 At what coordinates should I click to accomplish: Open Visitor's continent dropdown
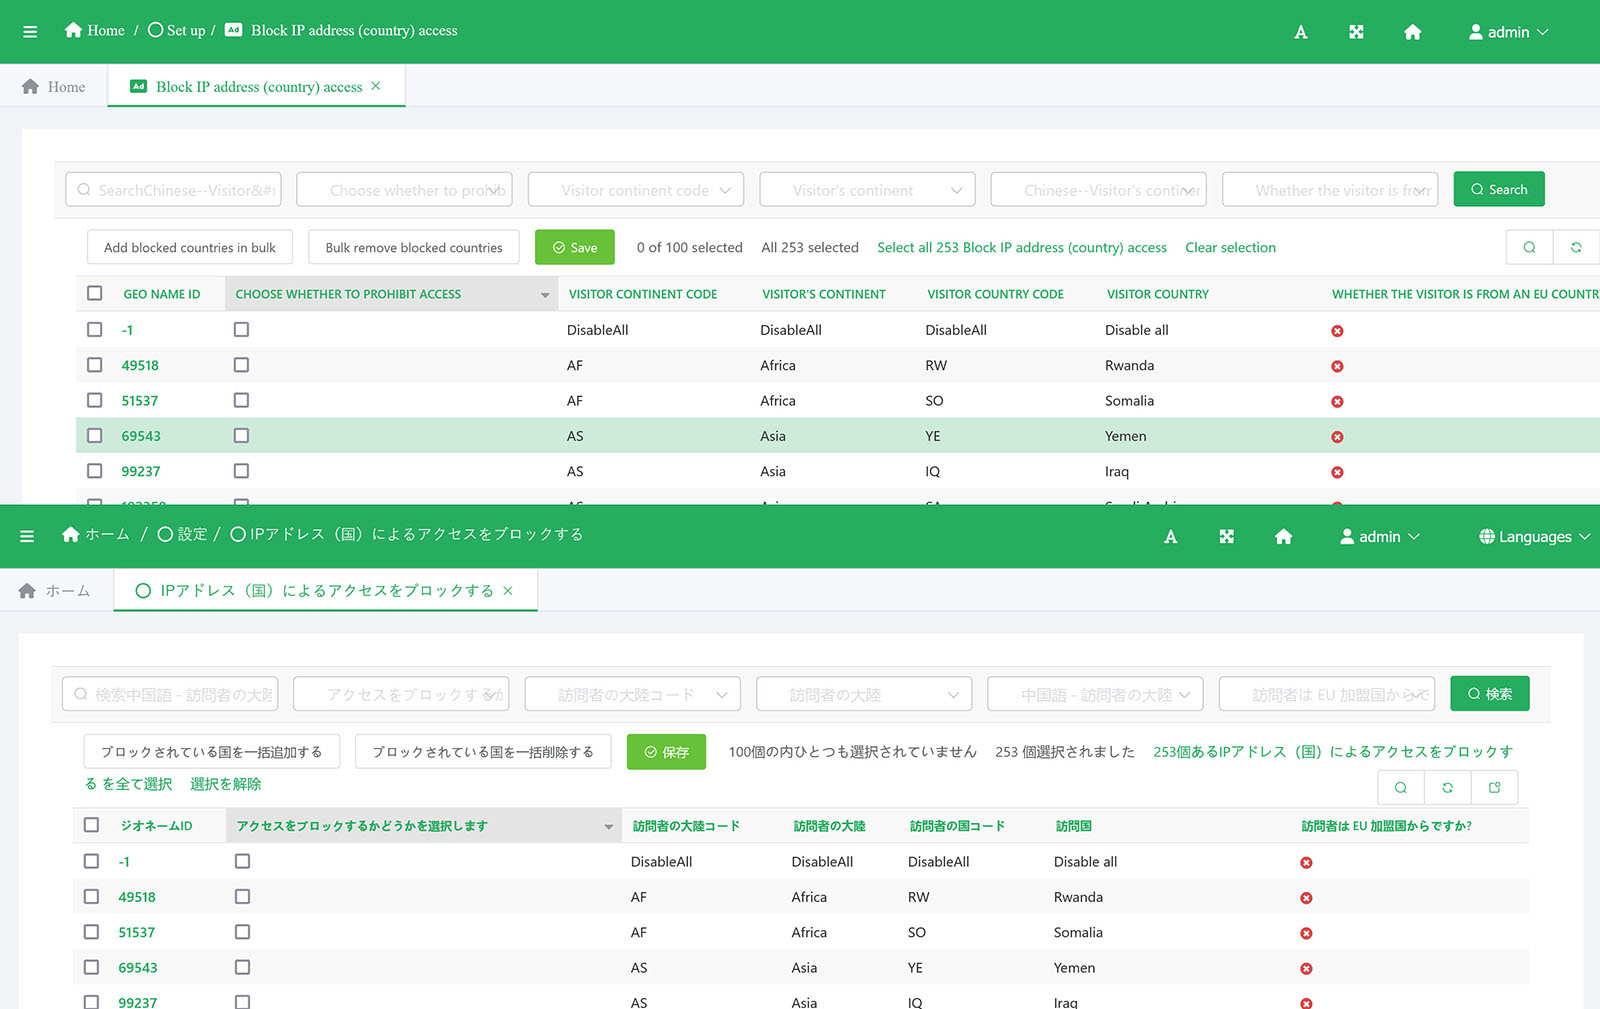click(867, 189)
